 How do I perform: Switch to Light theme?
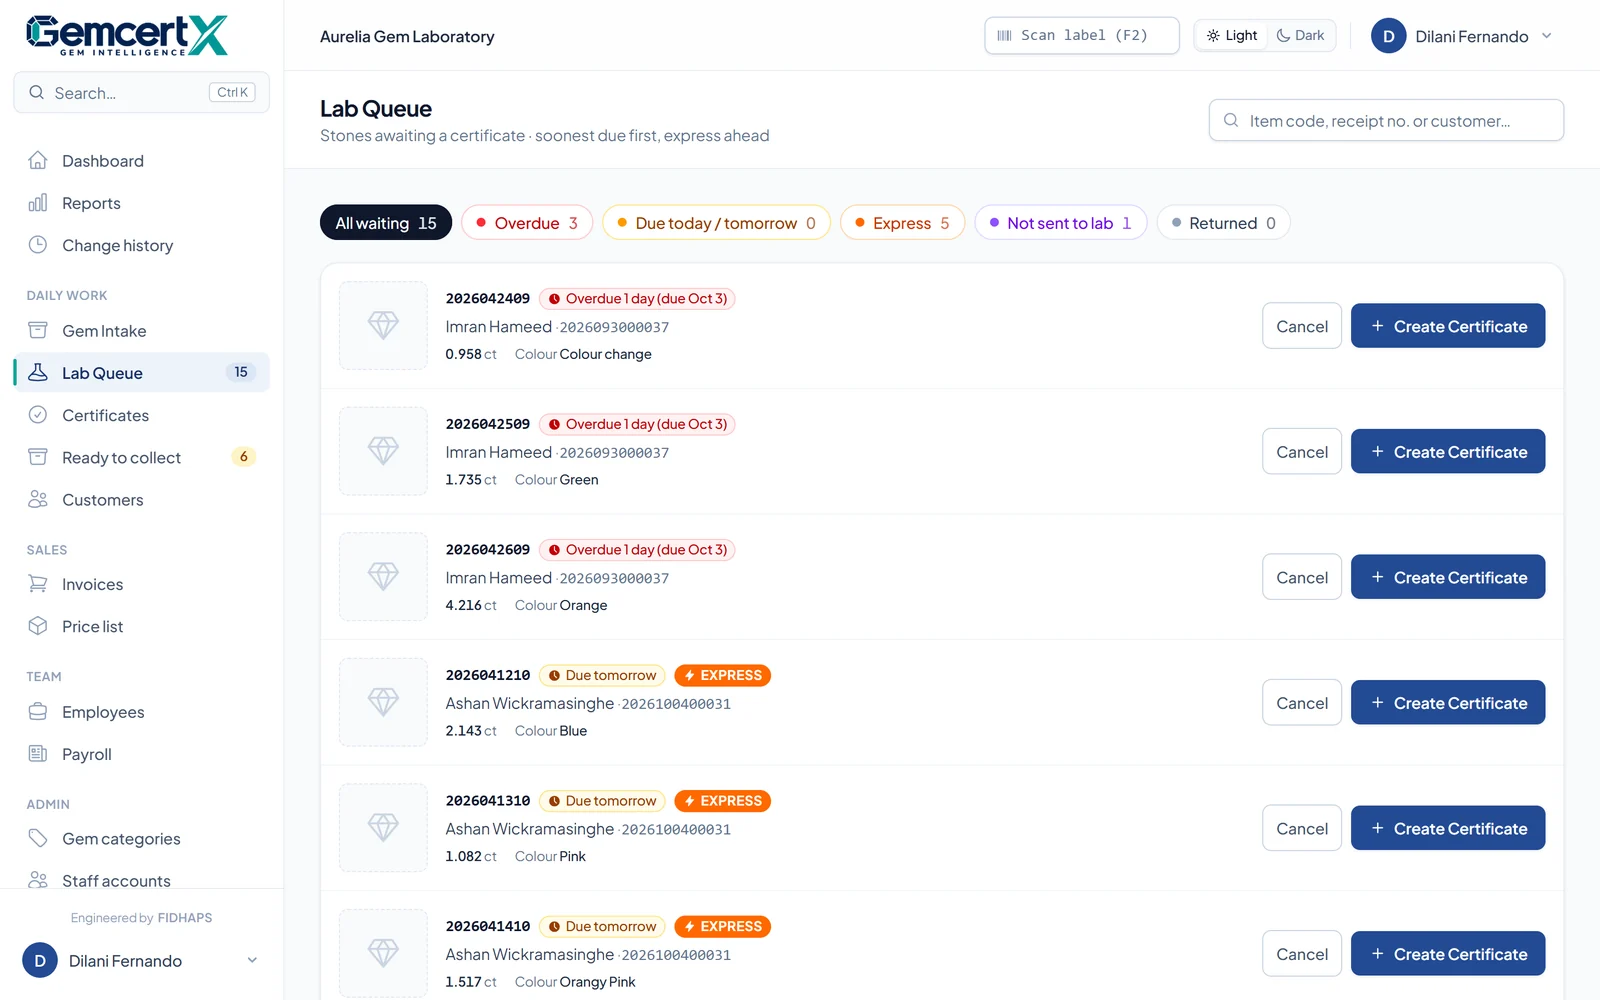click(1231, 35)
